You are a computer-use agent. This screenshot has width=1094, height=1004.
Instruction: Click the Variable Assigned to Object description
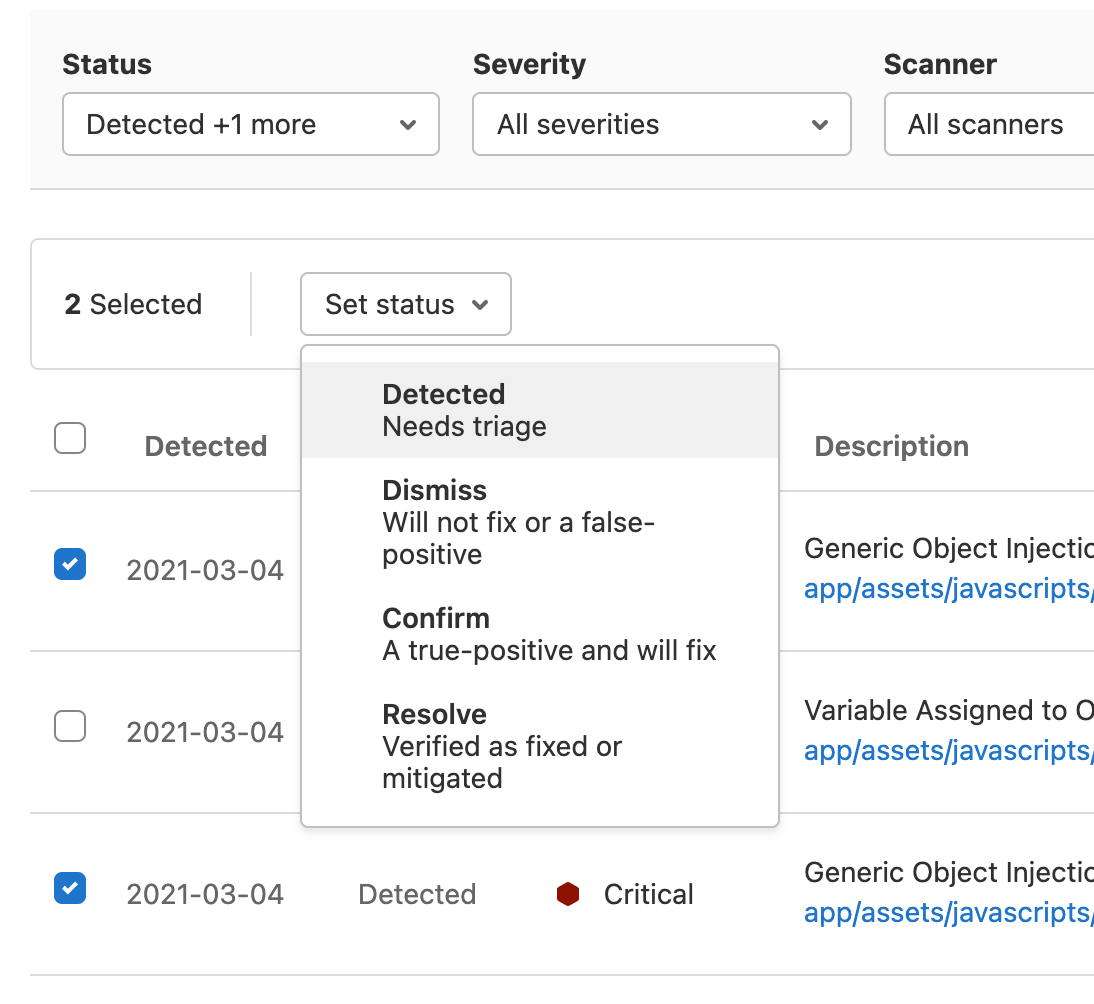948,710
